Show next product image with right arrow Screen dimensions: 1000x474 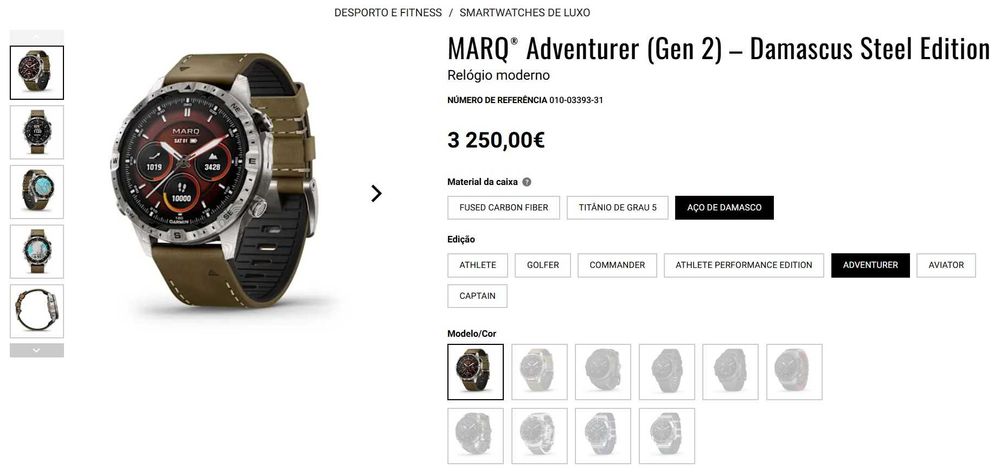click(x=376, y=193)
